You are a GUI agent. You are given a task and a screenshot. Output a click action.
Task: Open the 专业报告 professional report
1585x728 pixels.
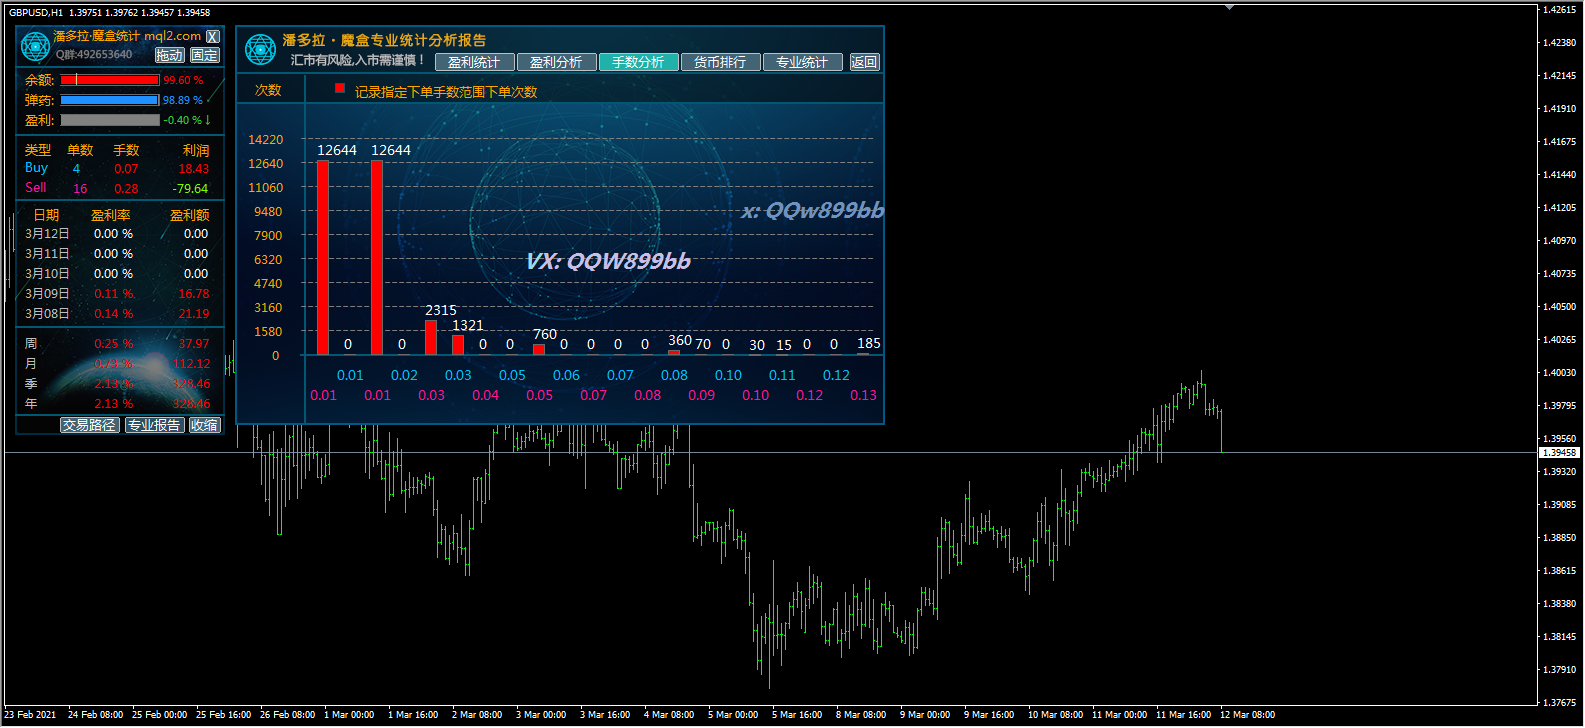click(155, 425)
